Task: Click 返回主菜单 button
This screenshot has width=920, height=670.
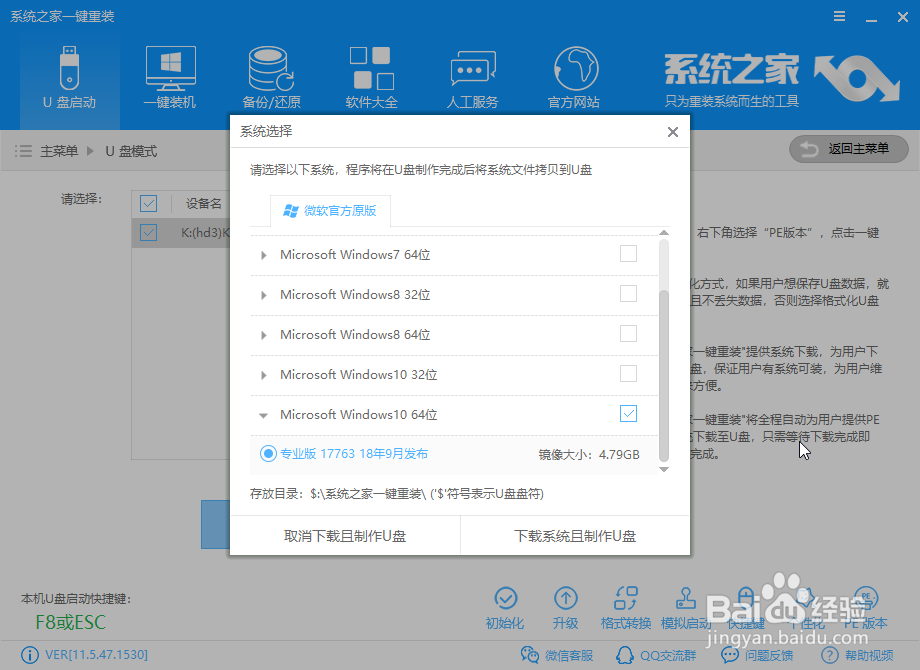Action: [848, 150]
